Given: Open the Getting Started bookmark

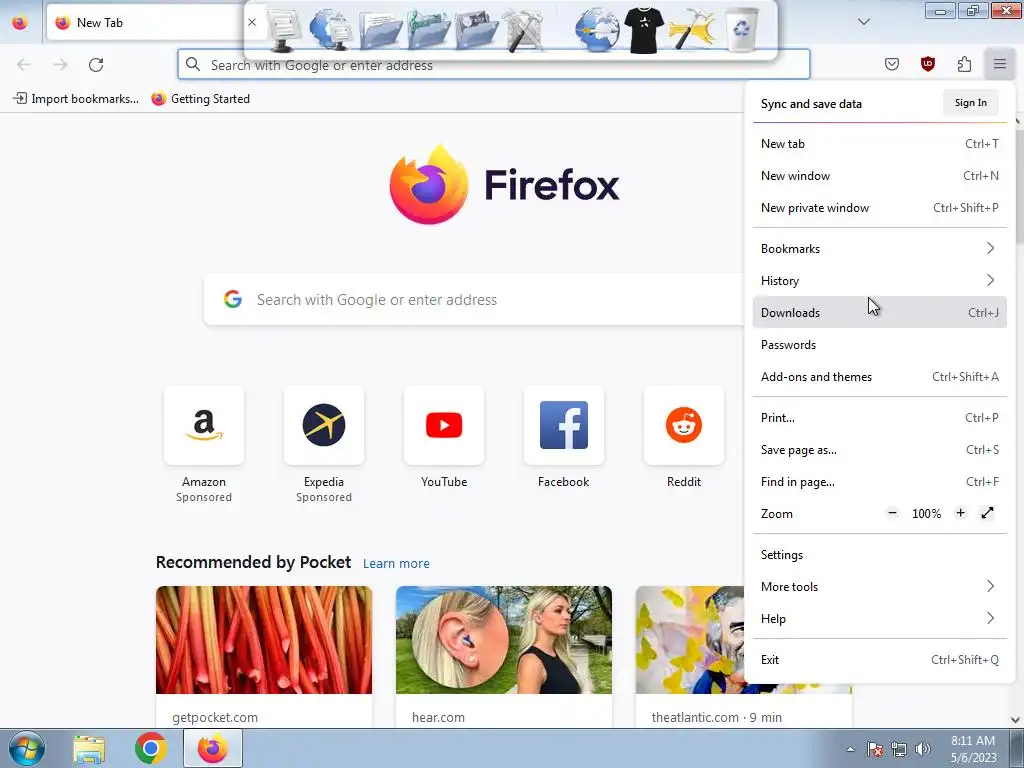Looking at the screenshot, I should point(201,99).
